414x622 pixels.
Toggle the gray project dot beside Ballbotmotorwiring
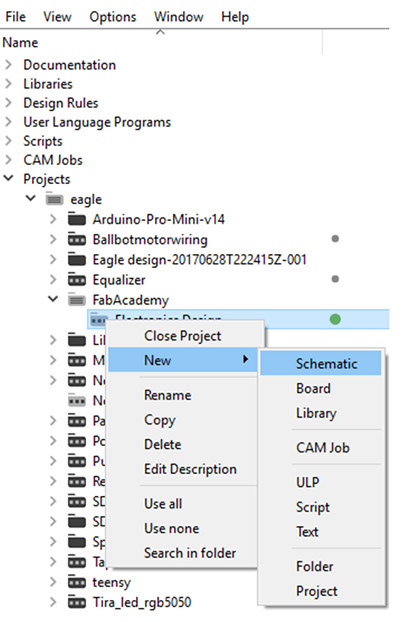point(335,239)
